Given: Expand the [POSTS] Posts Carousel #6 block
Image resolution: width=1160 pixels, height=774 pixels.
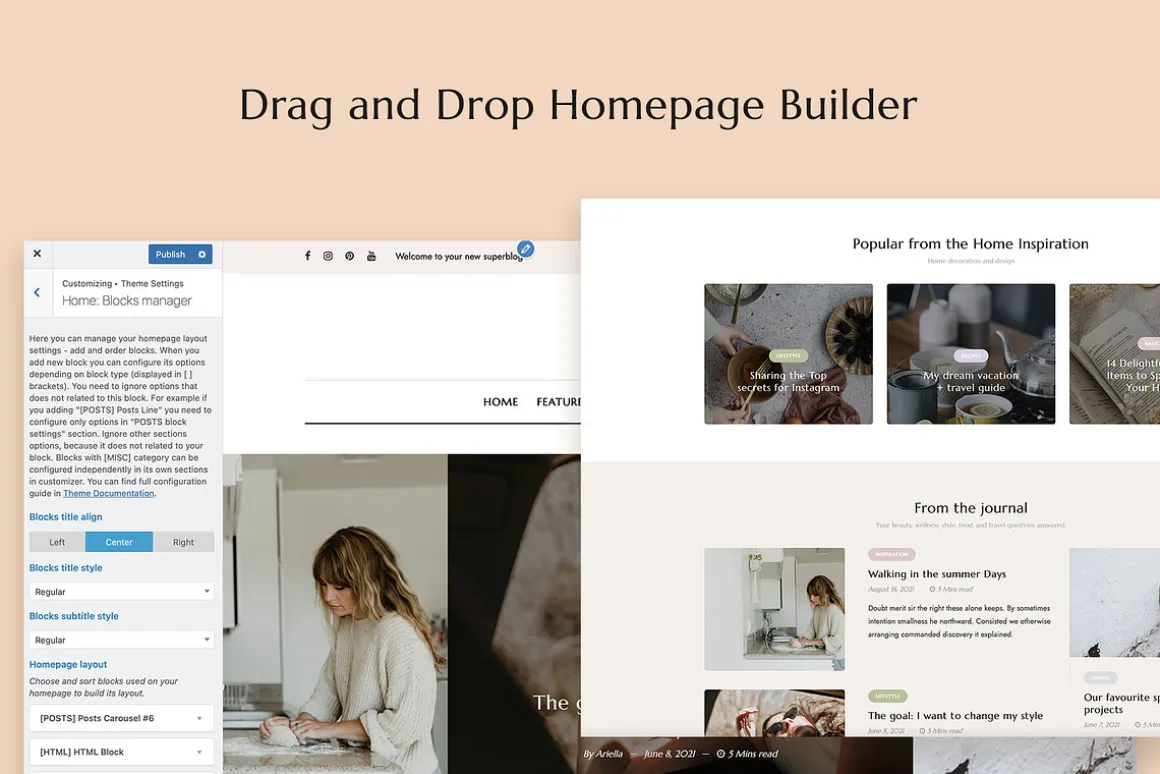Looking at the screenshot, I should coord(122,719).
